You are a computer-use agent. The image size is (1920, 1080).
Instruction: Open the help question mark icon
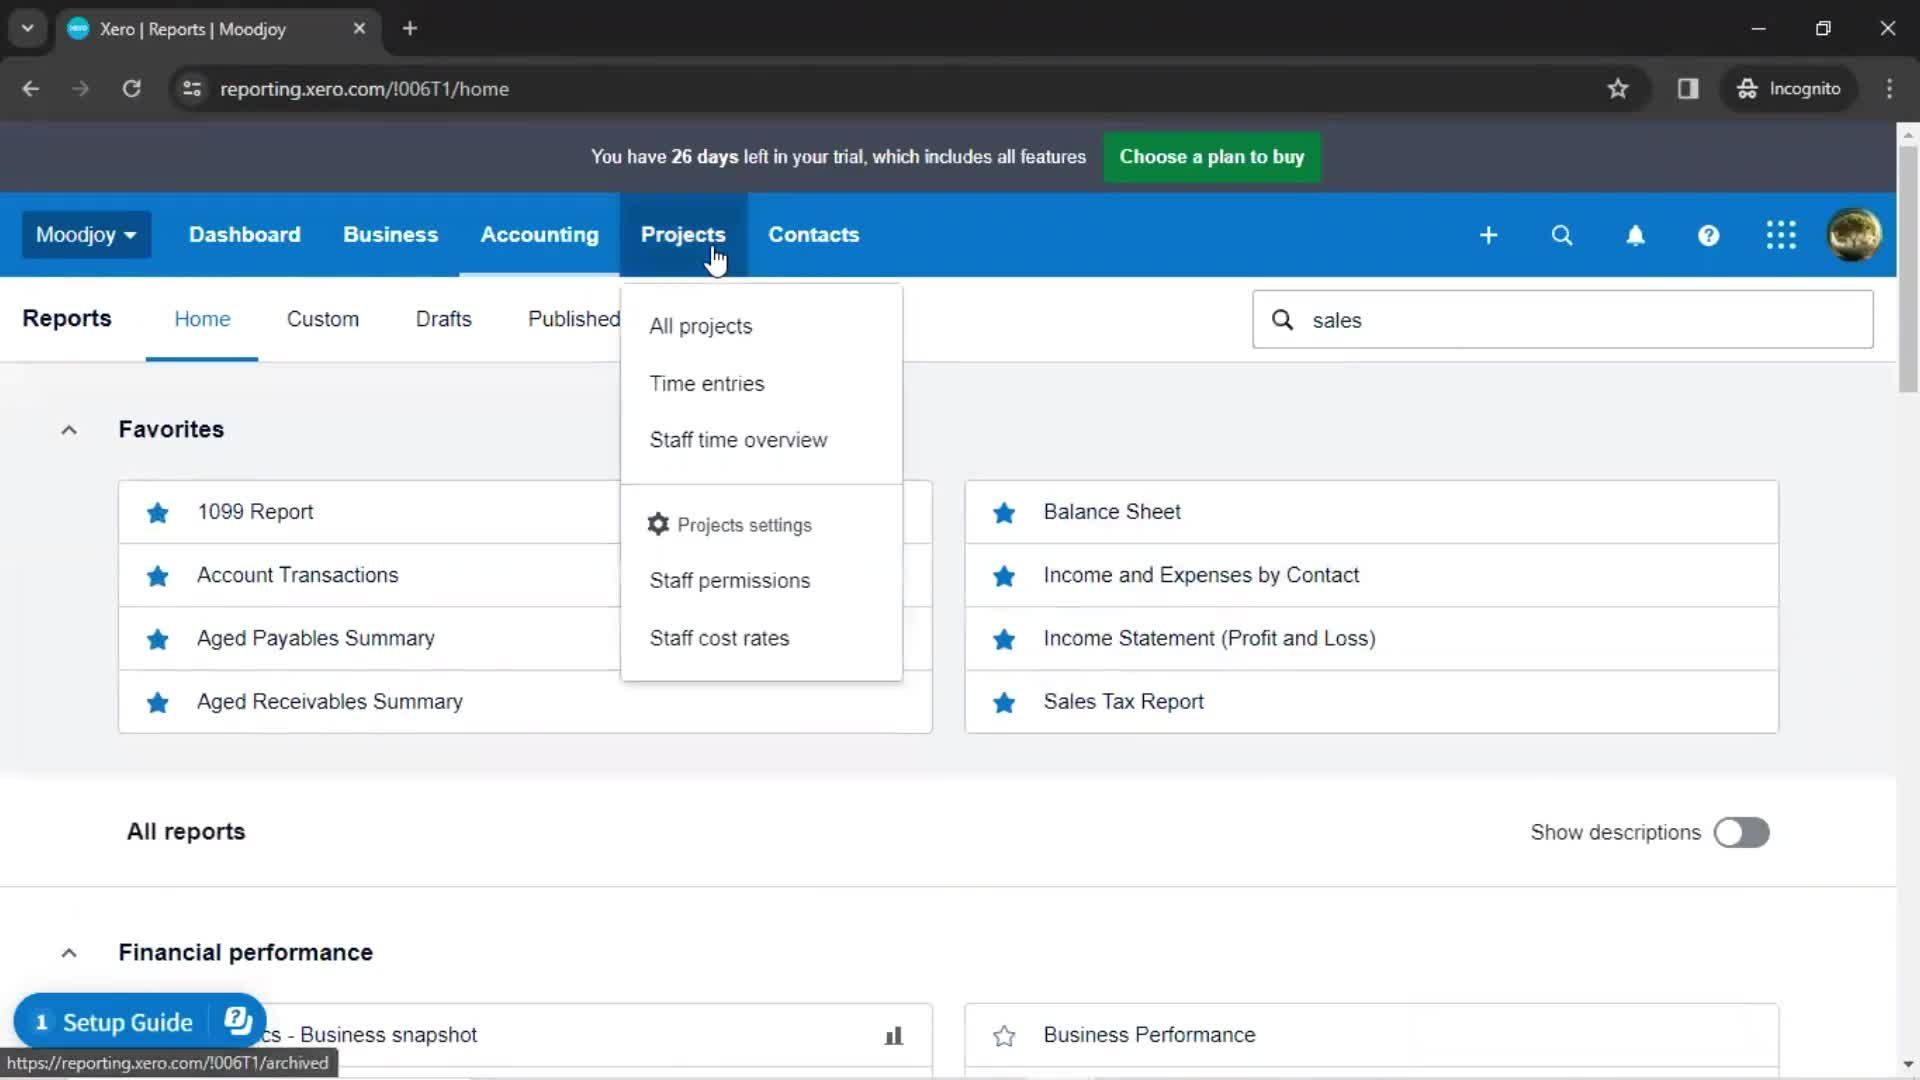click(x=1708, y=235)
